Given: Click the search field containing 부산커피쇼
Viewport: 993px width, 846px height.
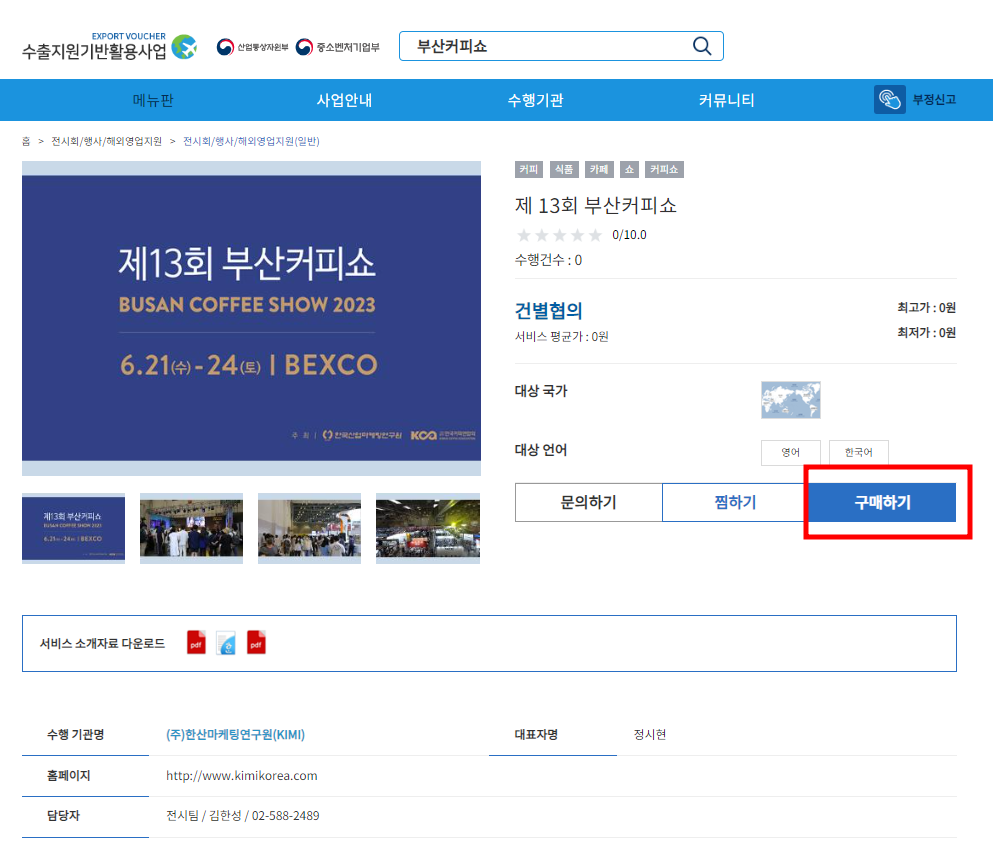Looking at the screenshot, I should (545, 46).
